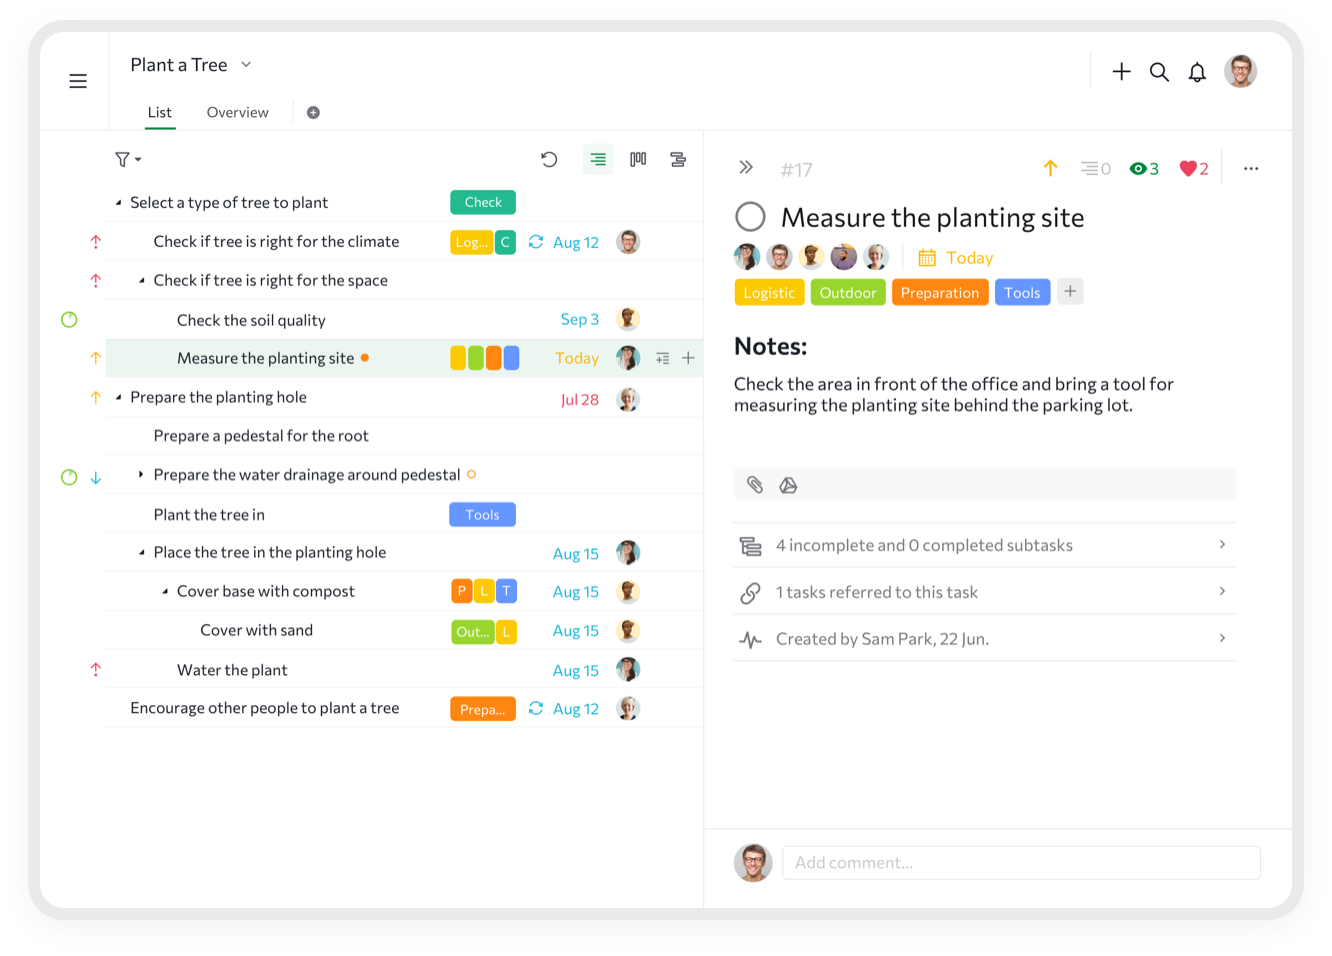Collapse the Select a type of tree to plant group

tap(121, 202)
